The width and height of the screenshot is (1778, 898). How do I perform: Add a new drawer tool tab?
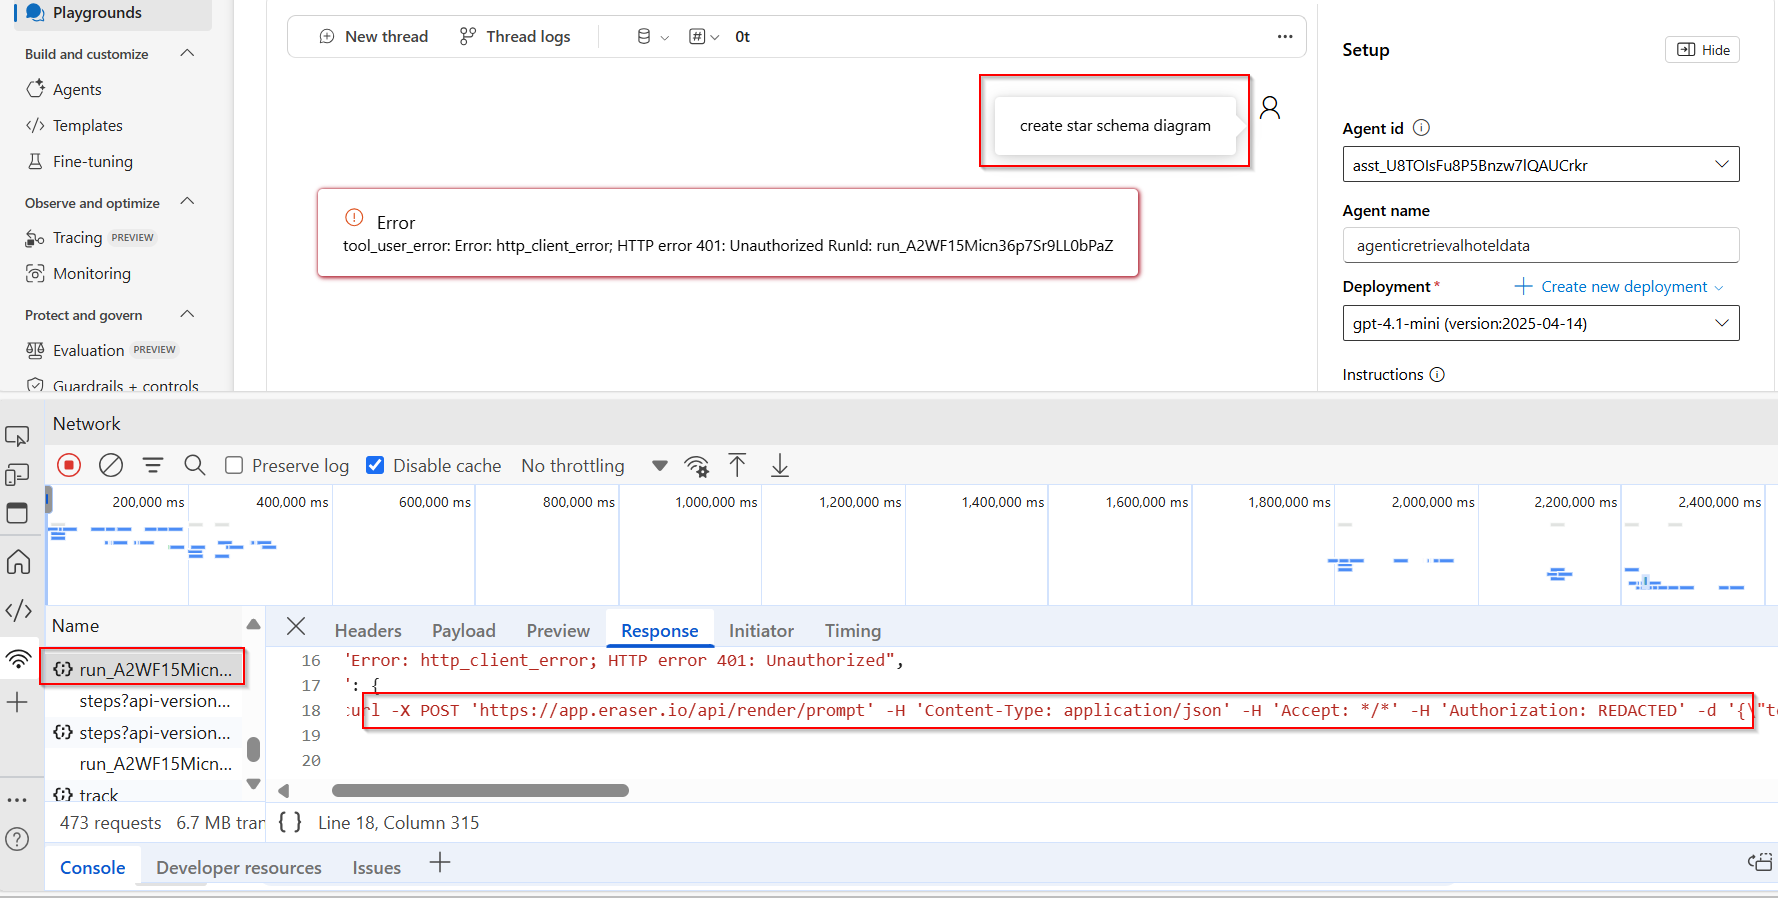[x=440, y=862]
